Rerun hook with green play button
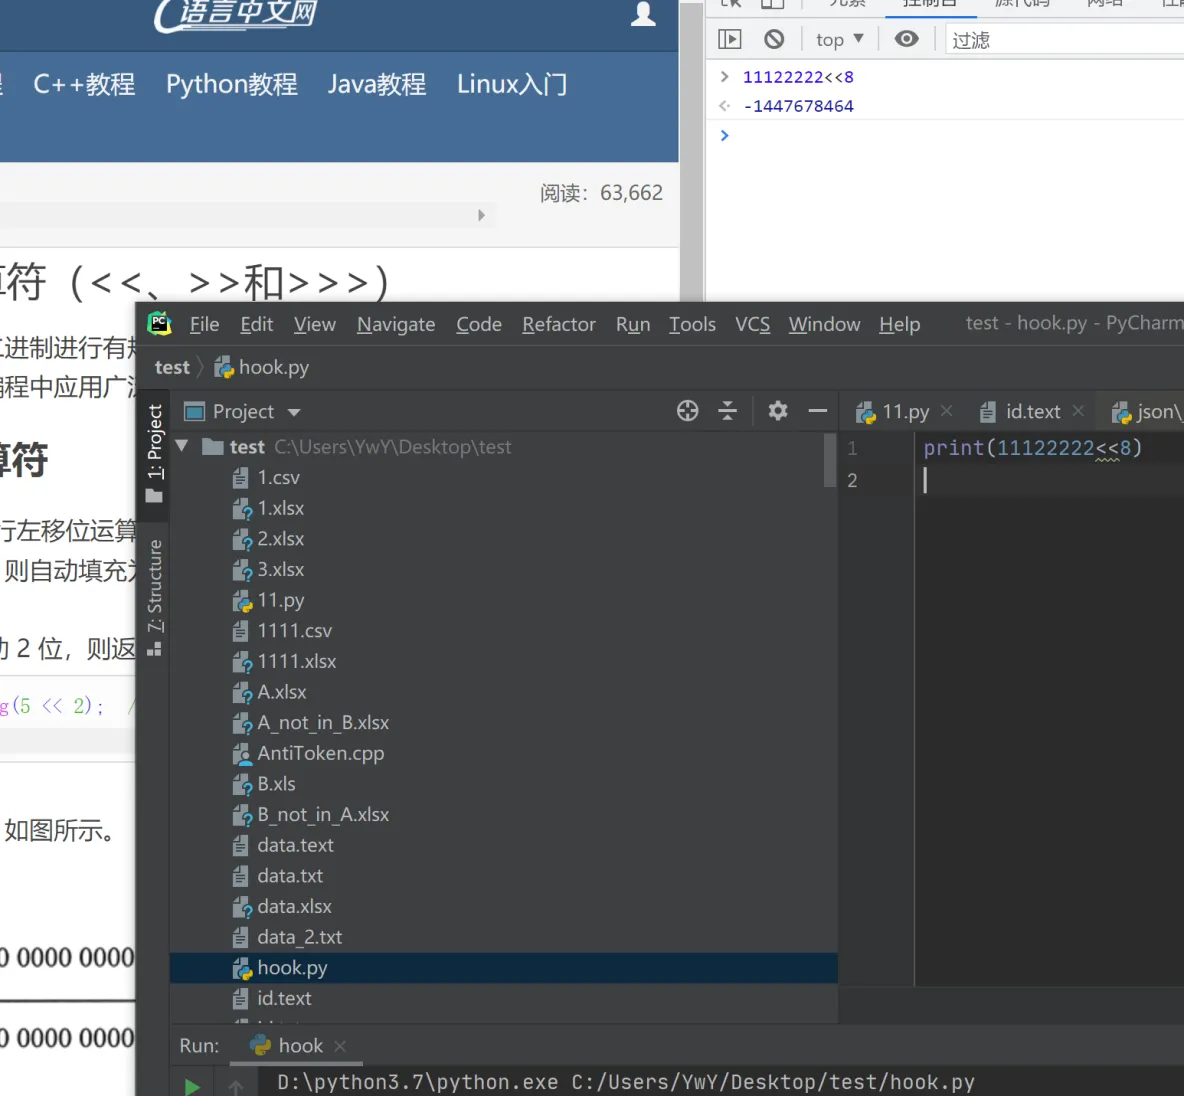 192,1086
